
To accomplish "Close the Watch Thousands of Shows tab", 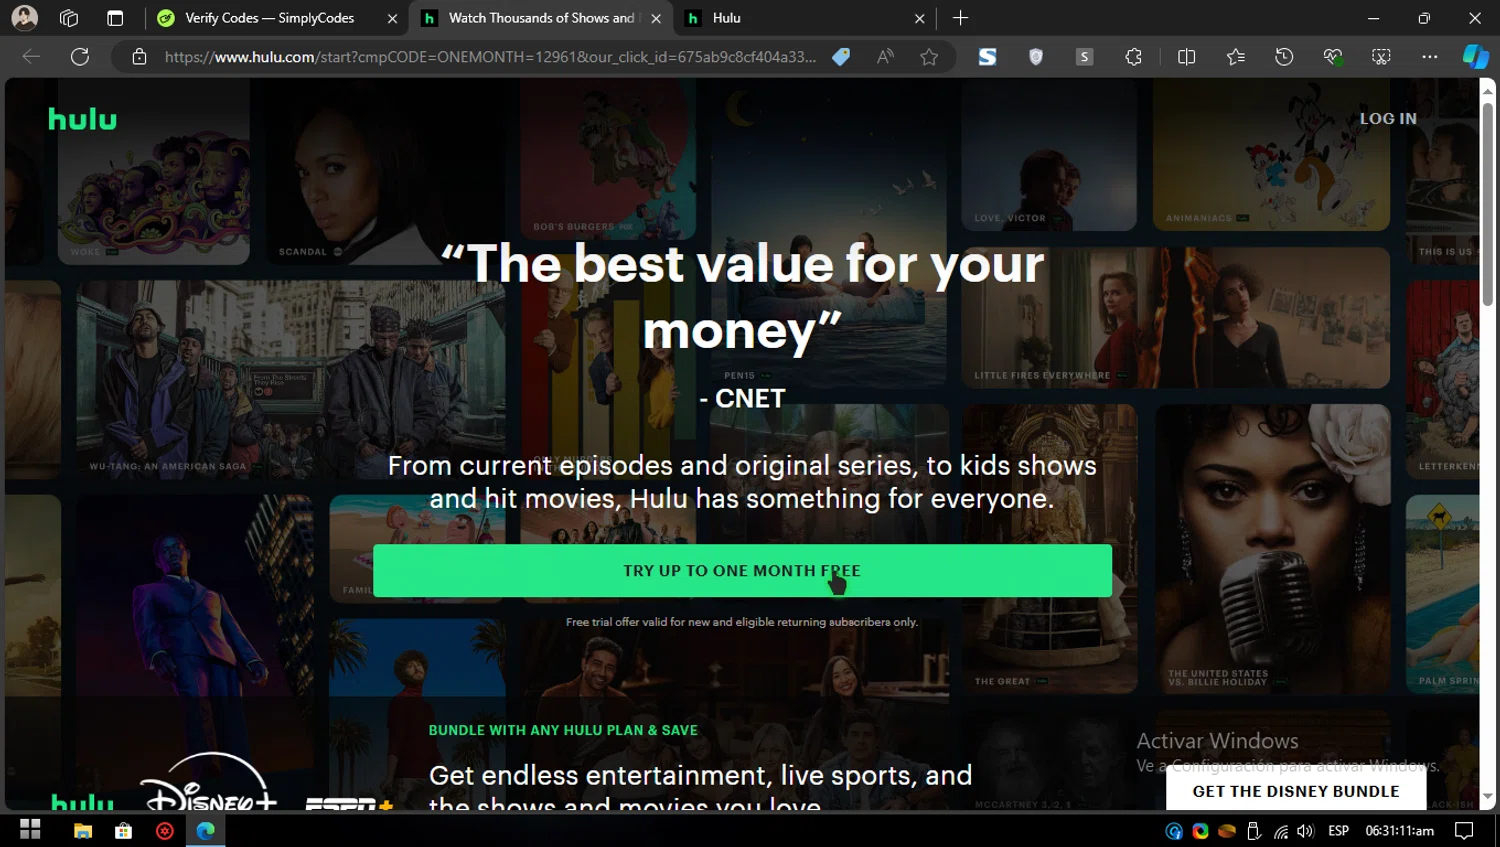I will click(x=656, y=18).
